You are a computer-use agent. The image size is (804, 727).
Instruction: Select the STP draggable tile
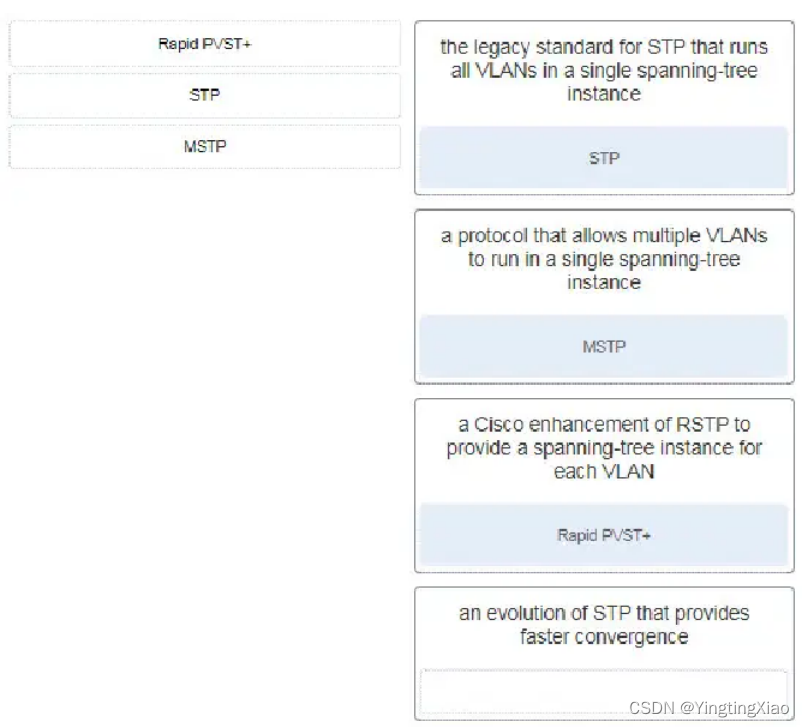[x=204, y=95]
